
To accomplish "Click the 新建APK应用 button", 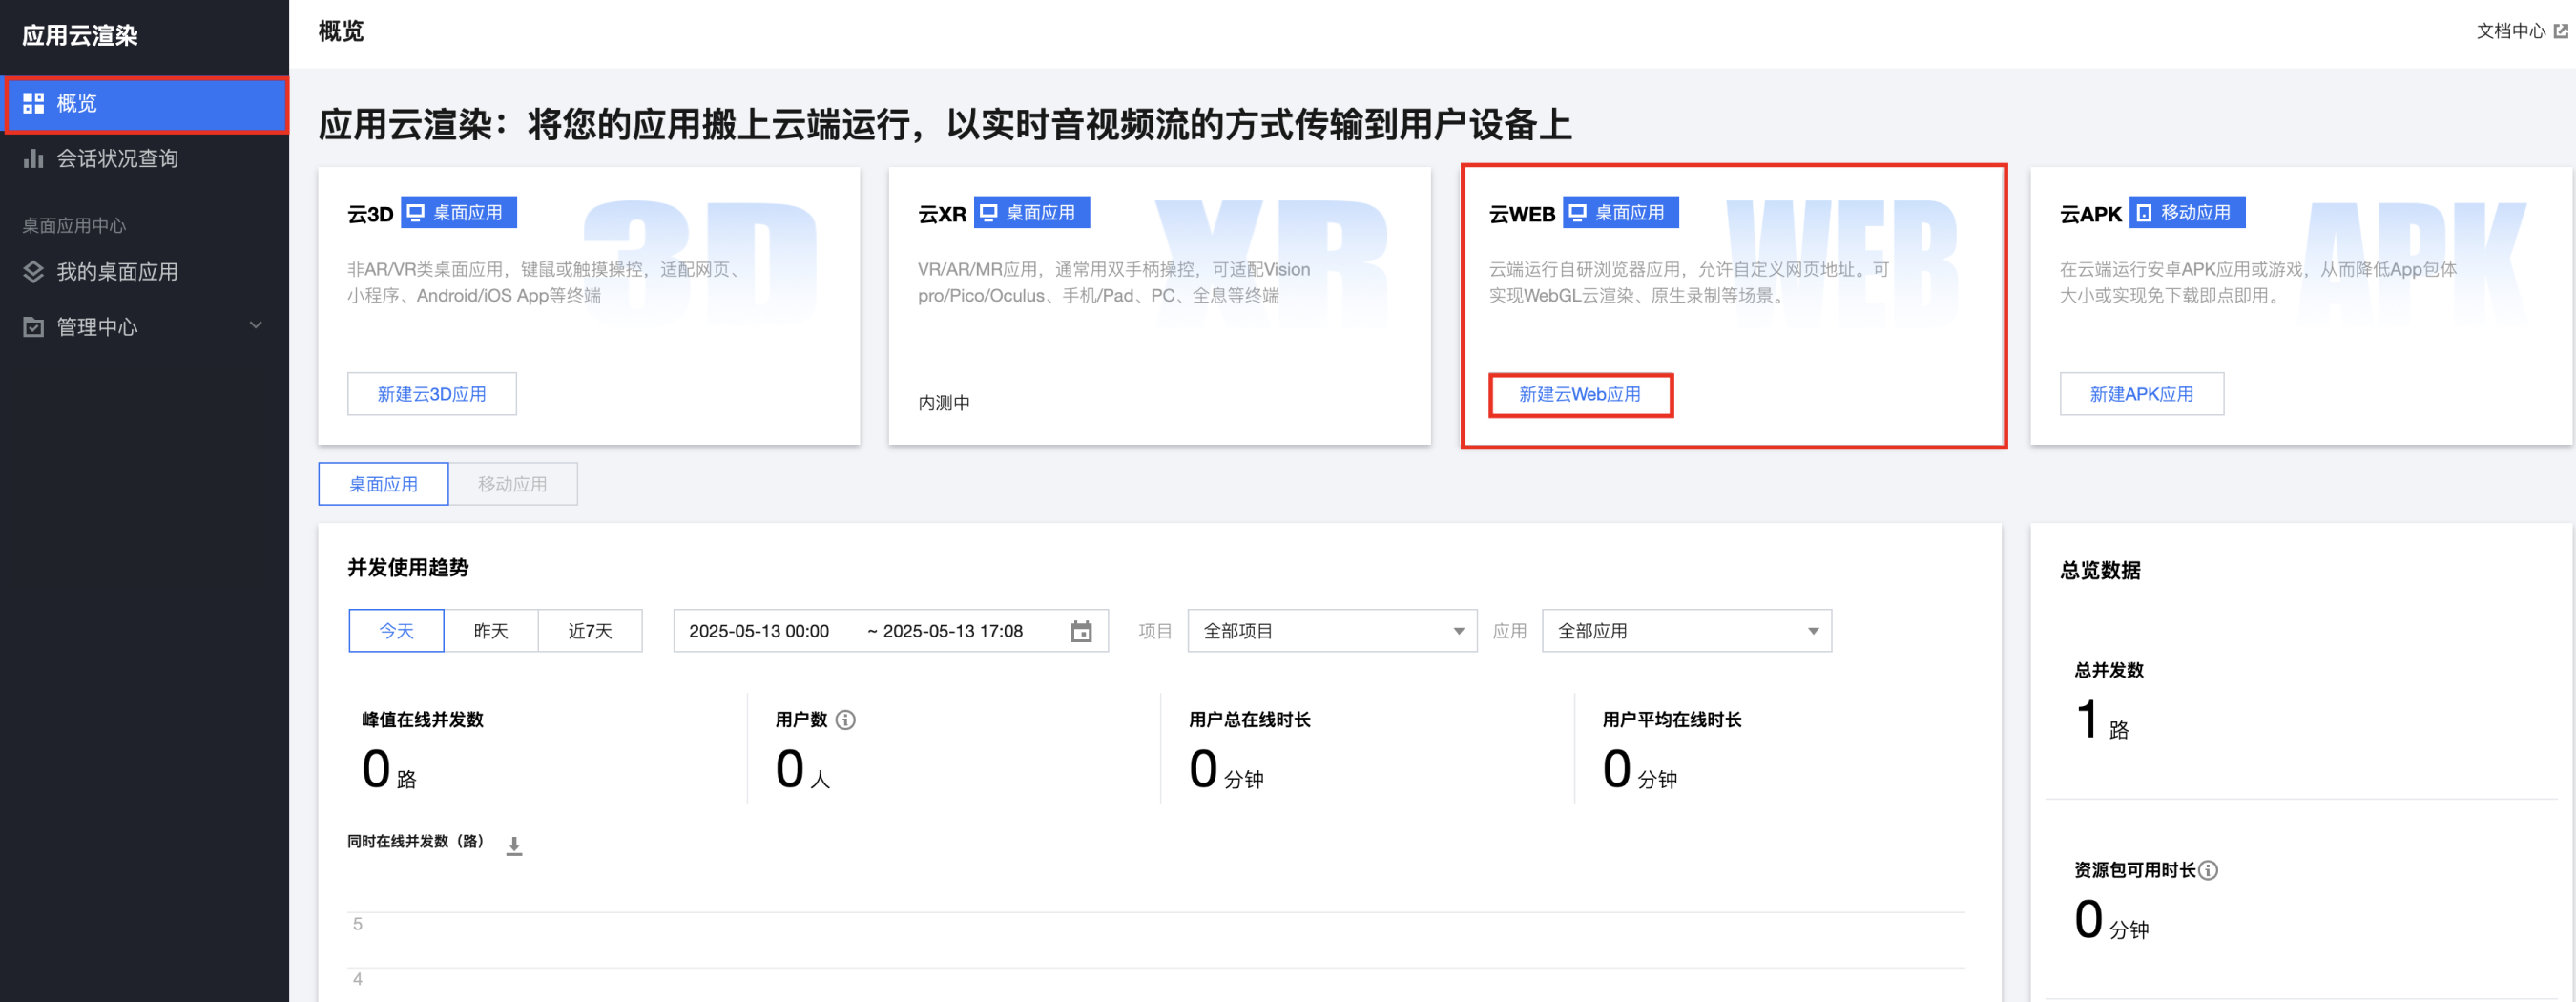I will [2141, 394].
